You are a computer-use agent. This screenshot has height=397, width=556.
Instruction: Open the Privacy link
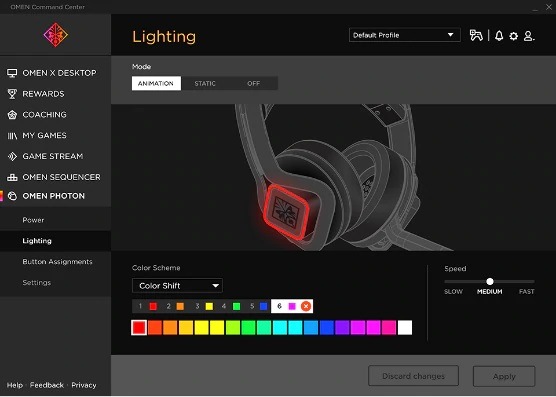[84, 385]
